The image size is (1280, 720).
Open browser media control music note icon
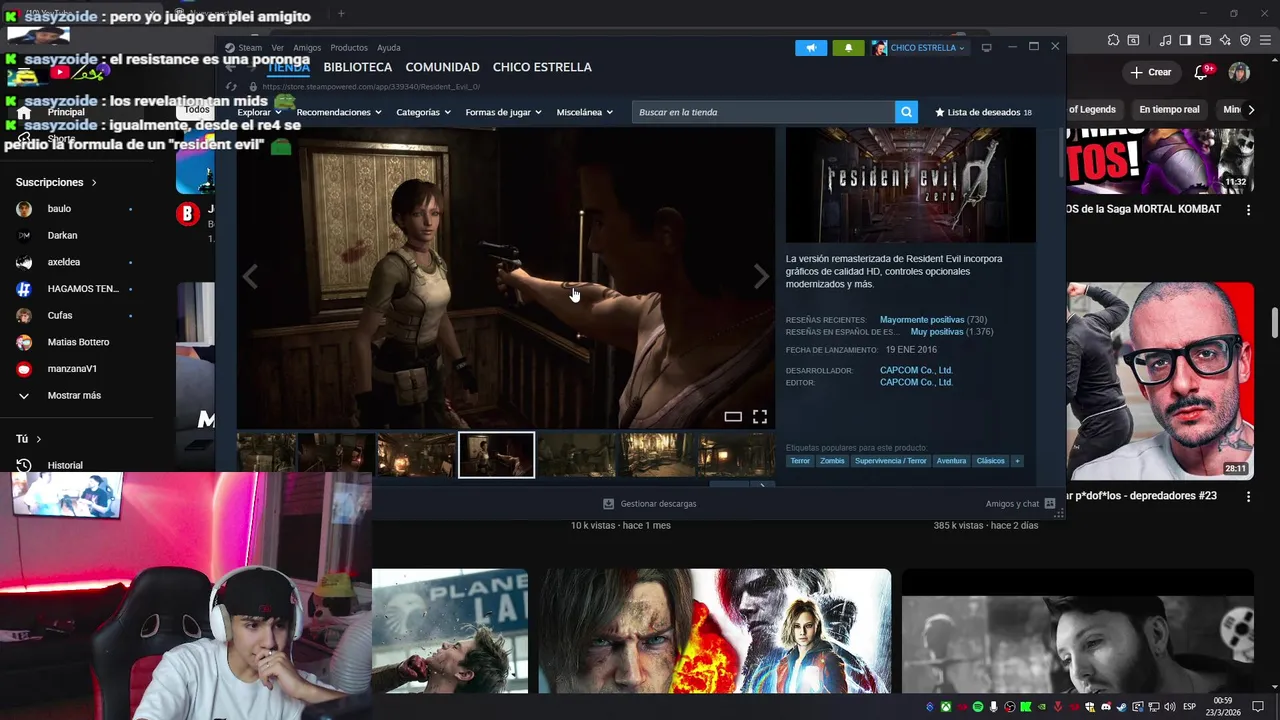(x=1165, y=40)
